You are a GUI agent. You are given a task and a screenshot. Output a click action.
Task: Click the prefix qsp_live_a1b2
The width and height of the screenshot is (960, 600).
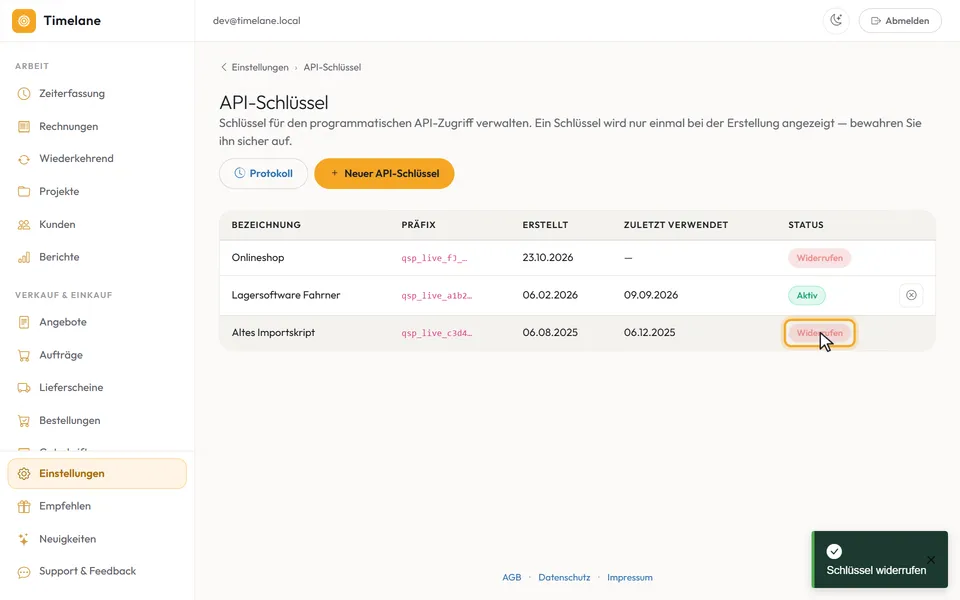[437, 296]
